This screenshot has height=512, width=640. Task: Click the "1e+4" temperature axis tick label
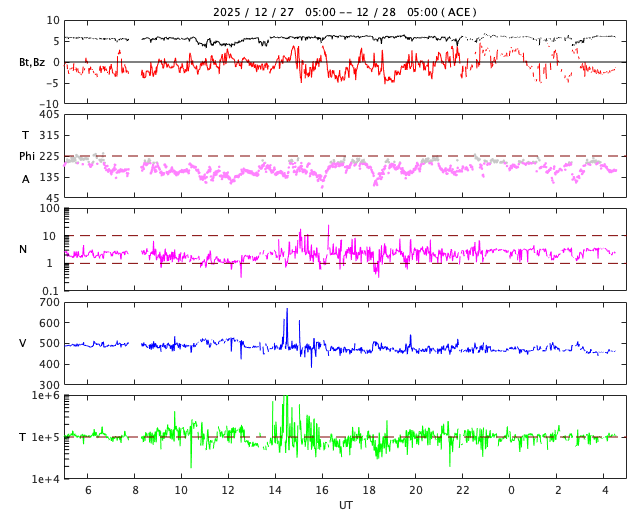[x=45, y=479]
